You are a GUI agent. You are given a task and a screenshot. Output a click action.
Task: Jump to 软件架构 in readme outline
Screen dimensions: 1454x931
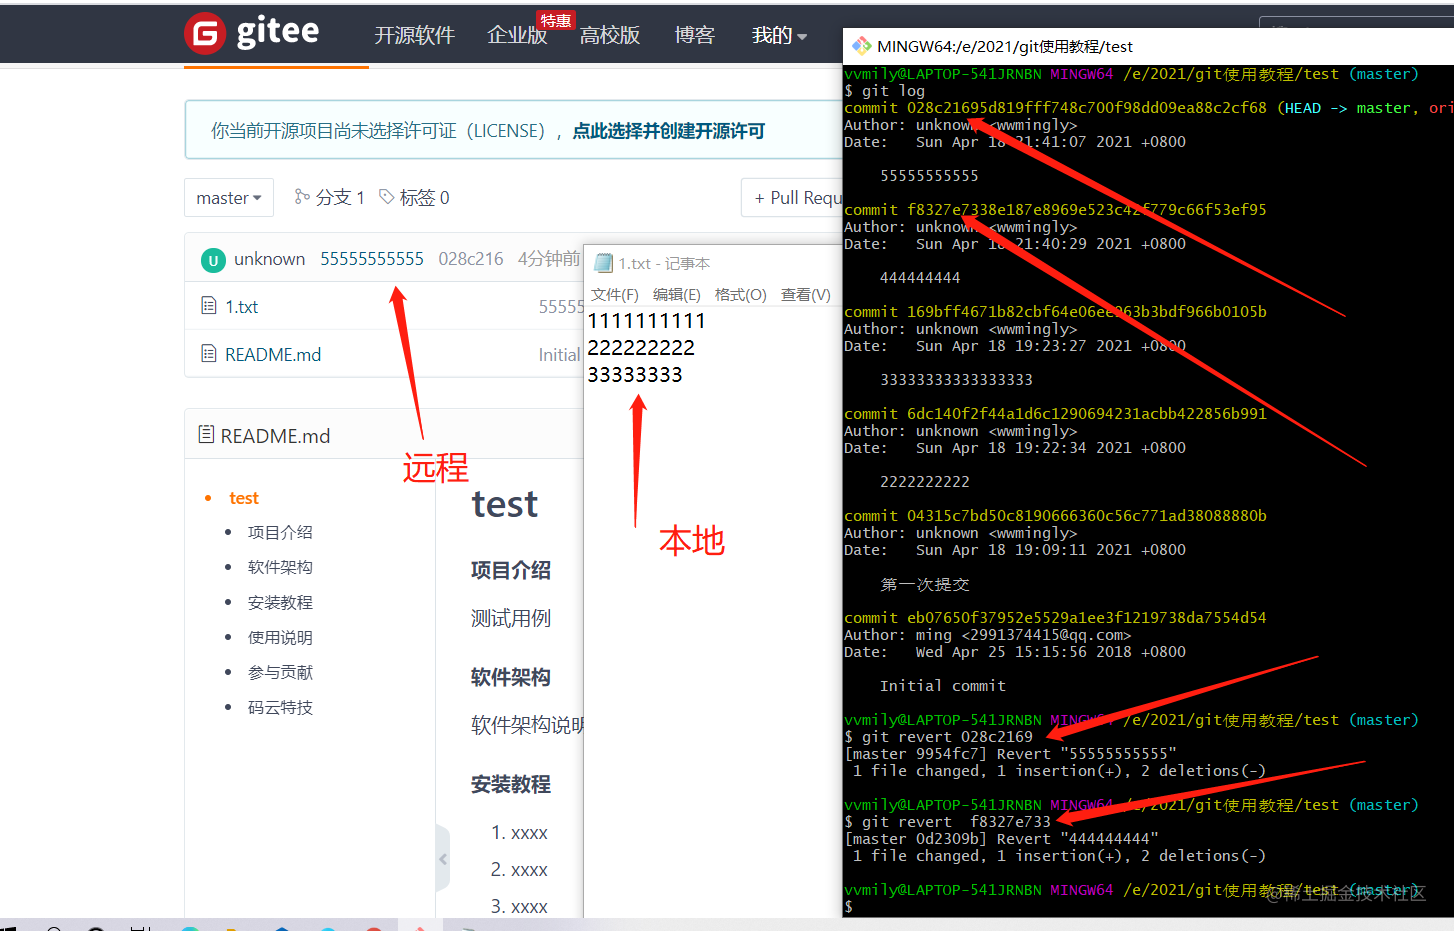click(280, 567)
